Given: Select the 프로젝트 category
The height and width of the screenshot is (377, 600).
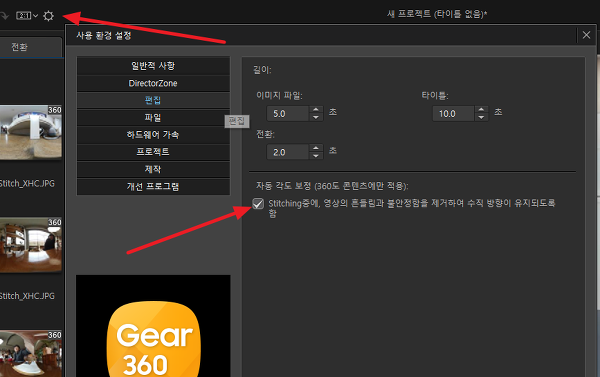Looking at the screenshot, I should tap(153, 152).
